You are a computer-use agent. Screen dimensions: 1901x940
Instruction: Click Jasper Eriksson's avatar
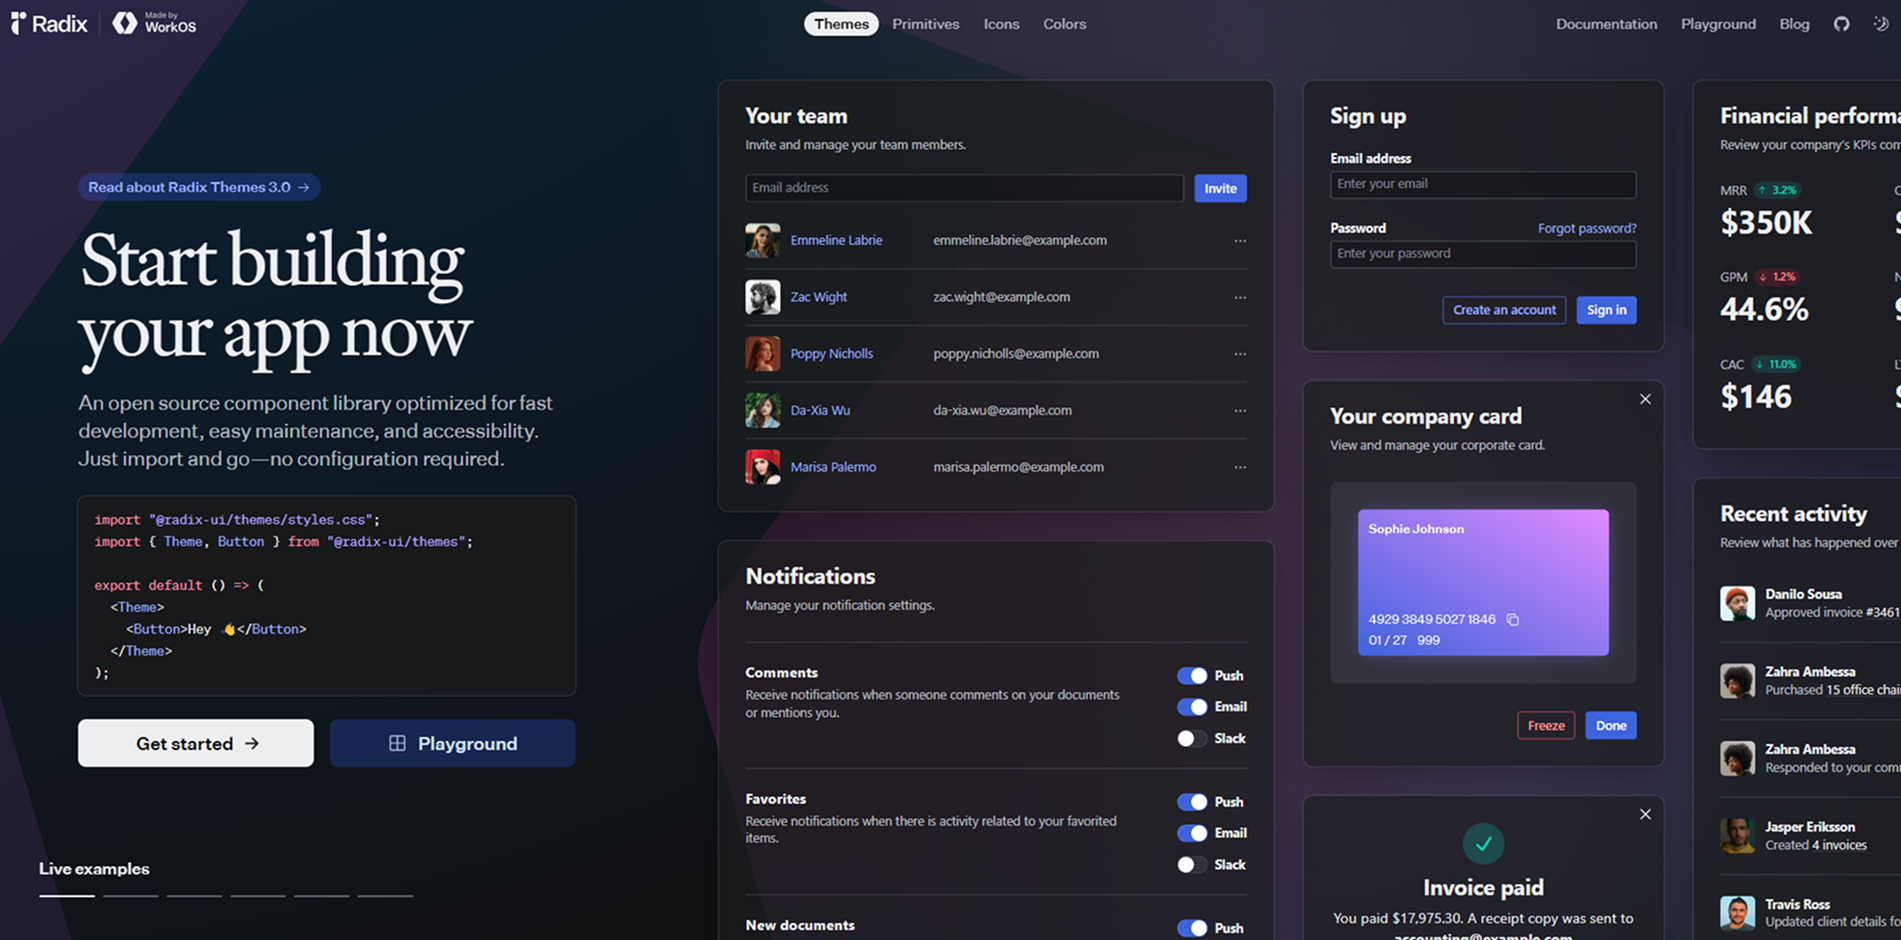point(1737,836)
